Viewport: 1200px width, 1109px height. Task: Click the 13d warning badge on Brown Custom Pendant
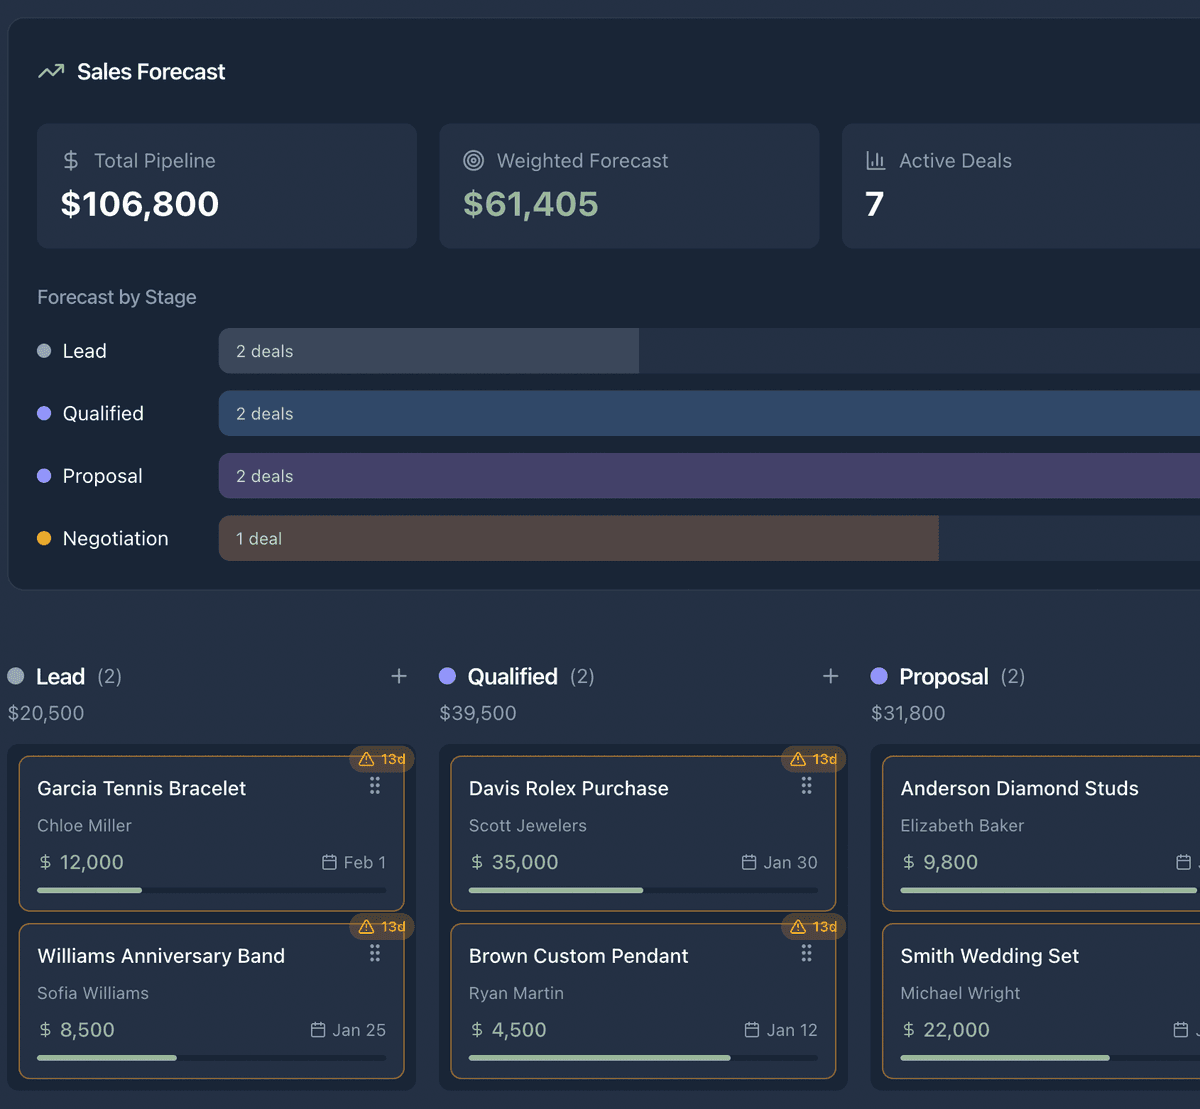pos(813,927)
